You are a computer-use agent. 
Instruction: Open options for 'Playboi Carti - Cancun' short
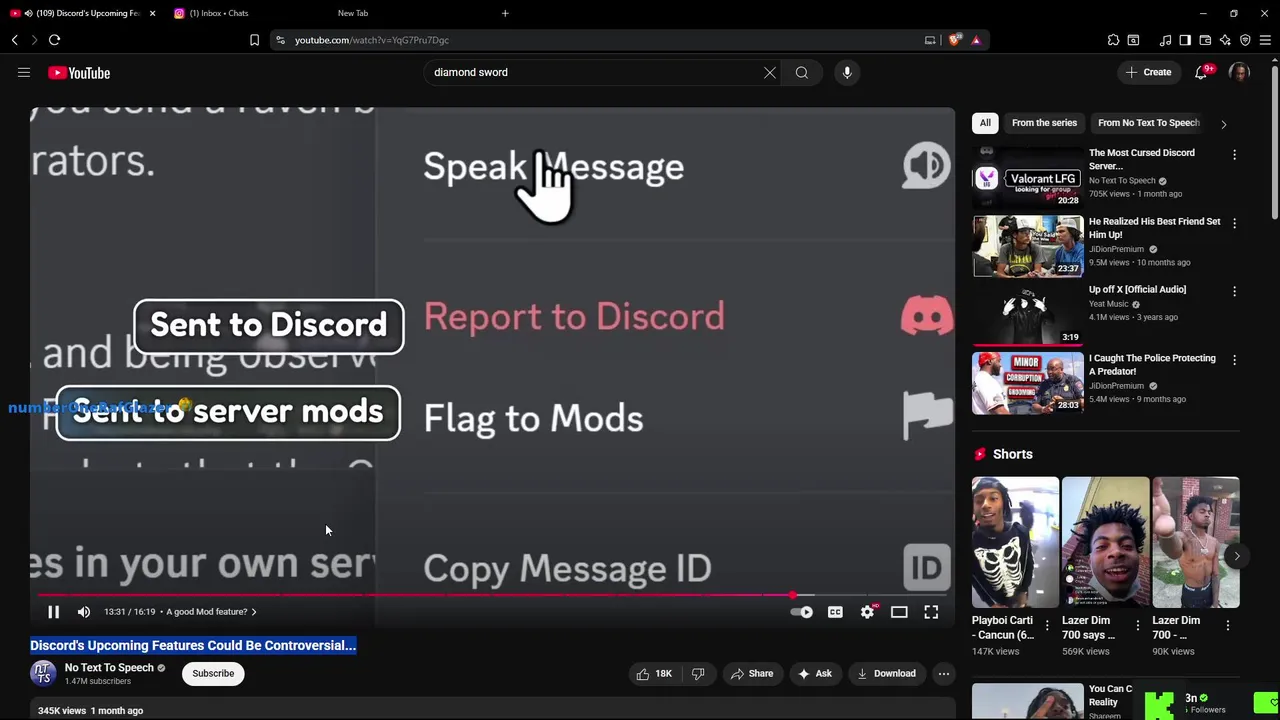pos(1047,626)
